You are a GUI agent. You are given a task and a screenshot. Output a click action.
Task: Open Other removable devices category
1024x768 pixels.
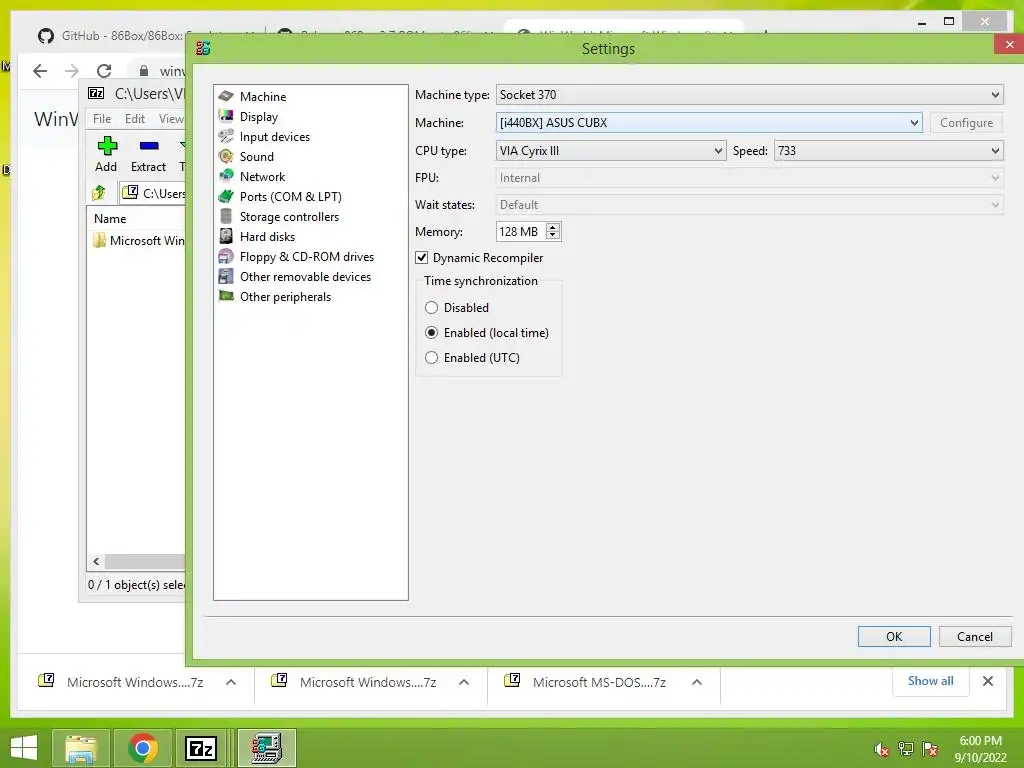[305, 277]
